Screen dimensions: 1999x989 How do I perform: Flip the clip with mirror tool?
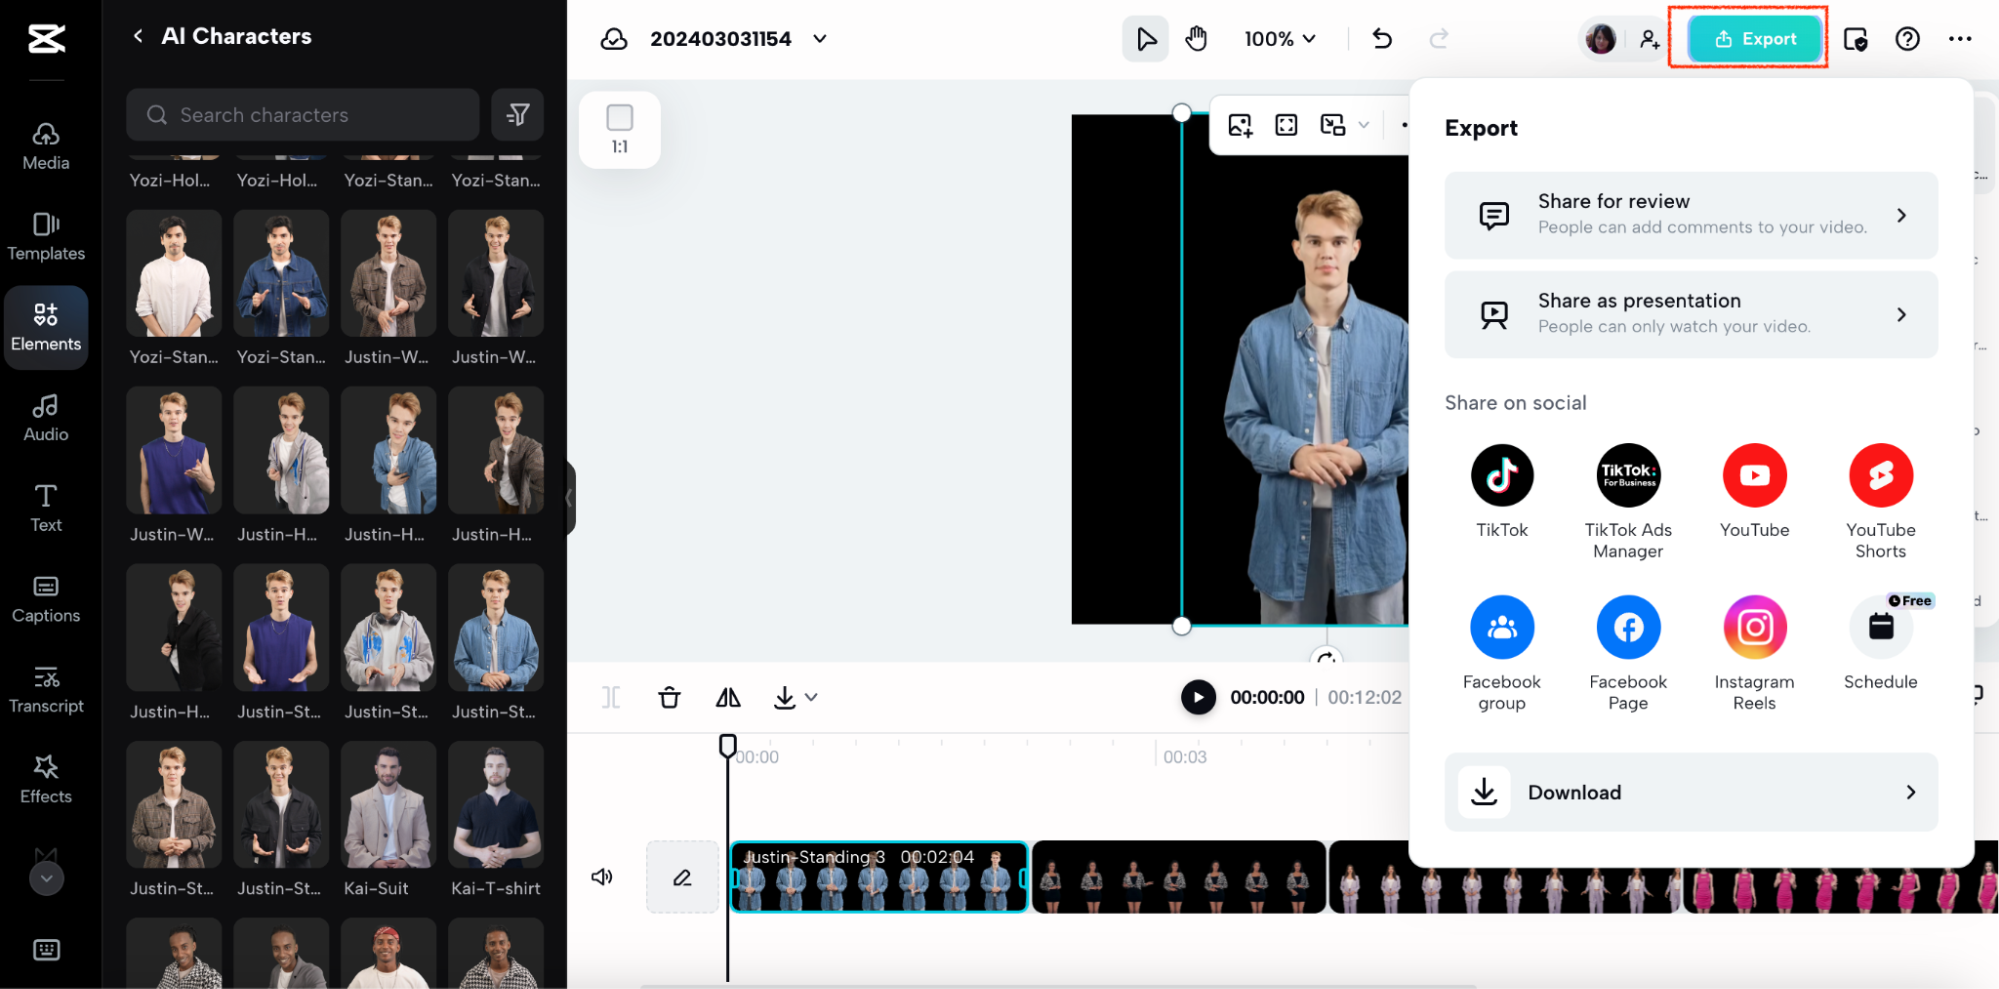pos(728,697)
